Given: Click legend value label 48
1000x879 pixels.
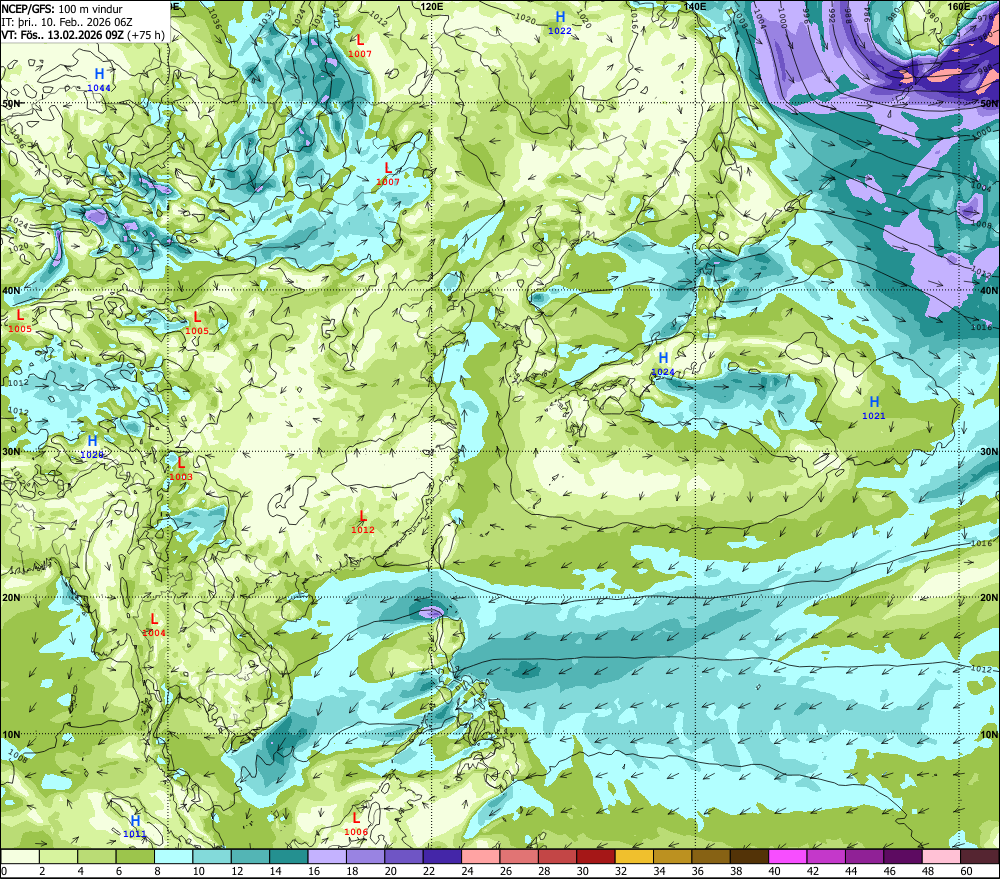Looking at the screenshot, I should point(928,871).
